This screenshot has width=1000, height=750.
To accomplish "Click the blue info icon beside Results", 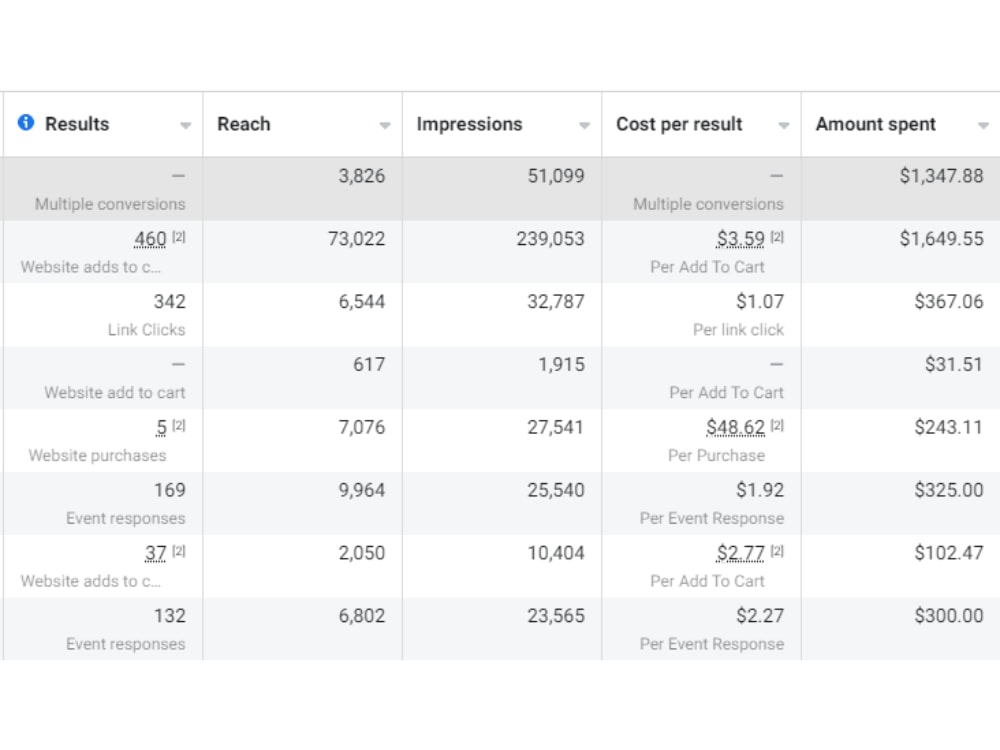I will [x=26, y=122].
